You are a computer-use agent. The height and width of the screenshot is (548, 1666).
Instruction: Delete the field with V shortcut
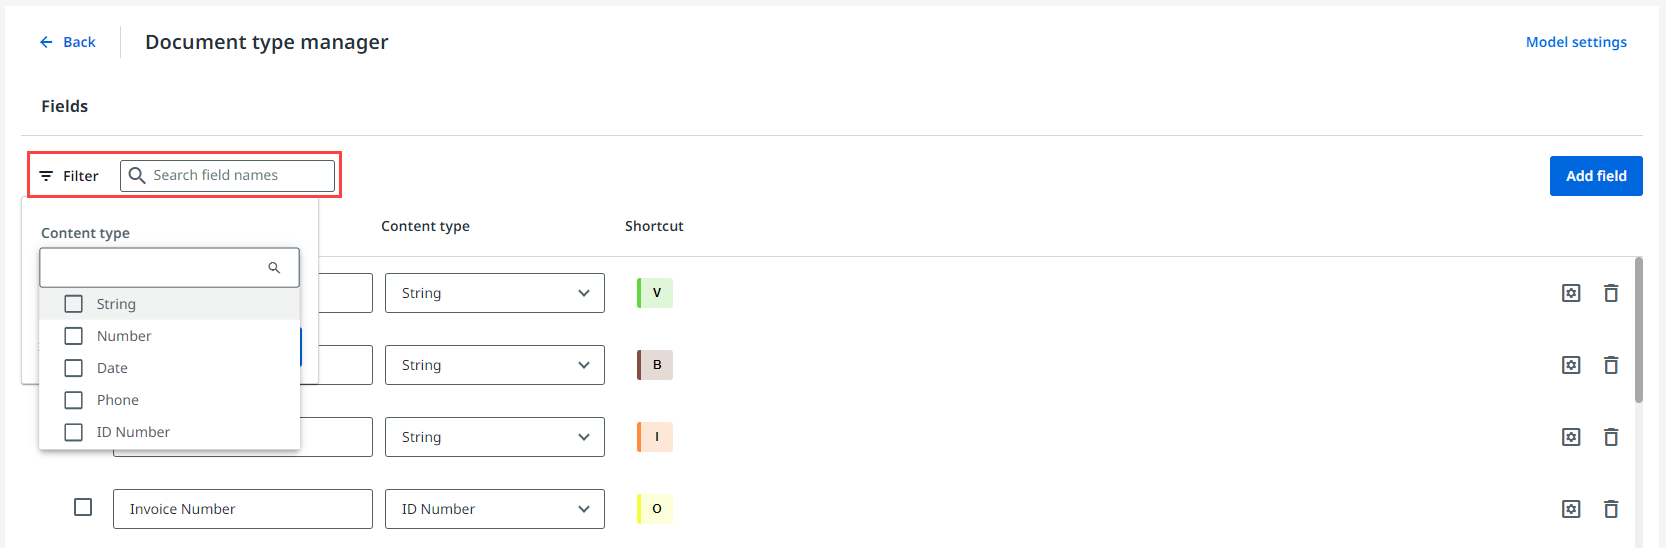pyautogui.click(x=1611, y=293)
